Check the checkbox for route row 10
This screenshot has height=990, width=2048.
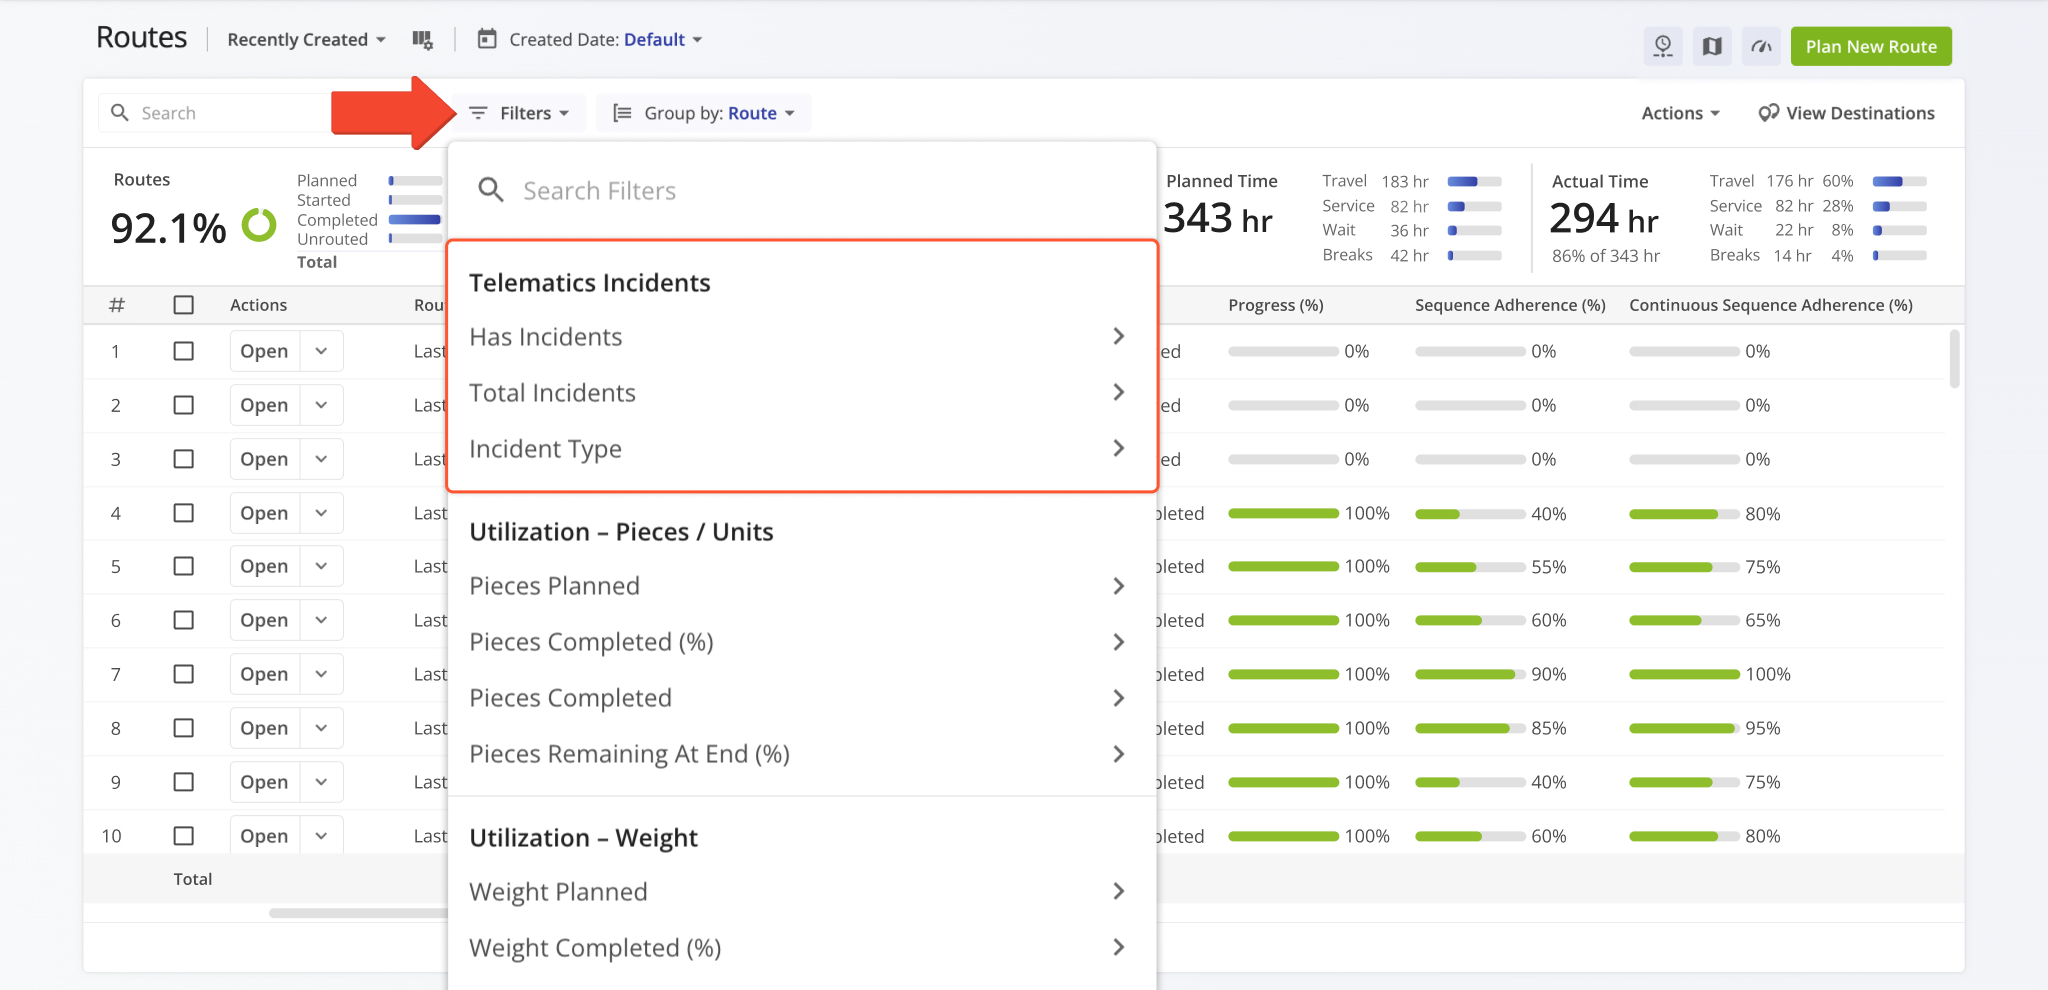coord(184,836)
